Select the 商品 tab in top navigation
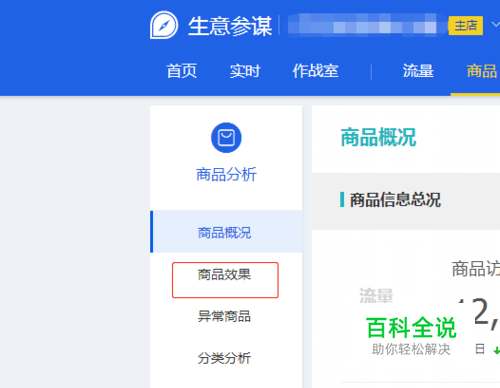 click(482, 71)
